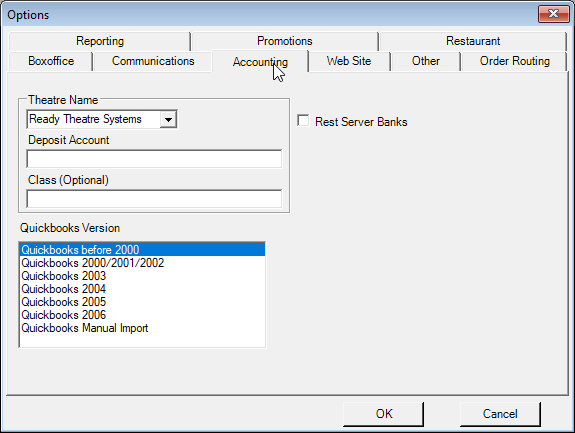This screenshot has height=433, width=575.
Task: Go to the Boxoffice tab
Action: pos(51,61)
